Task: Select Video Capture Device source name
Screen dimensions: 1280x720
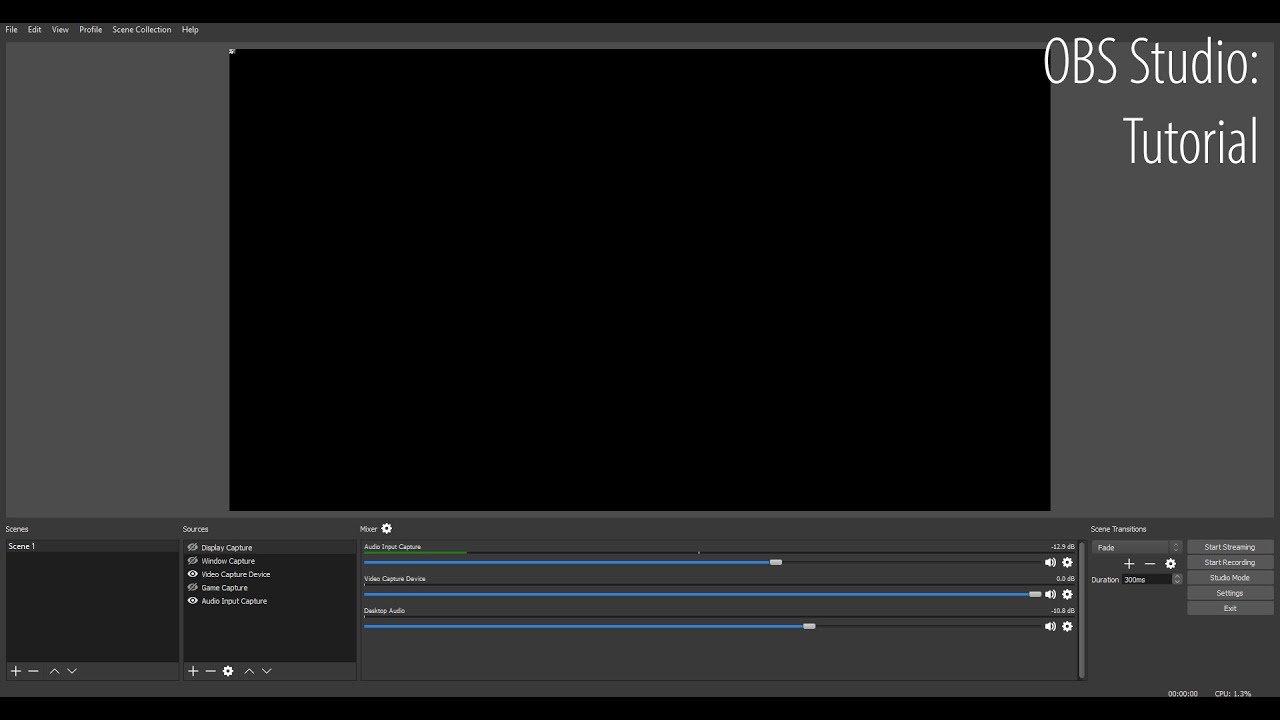Action: 236,574
